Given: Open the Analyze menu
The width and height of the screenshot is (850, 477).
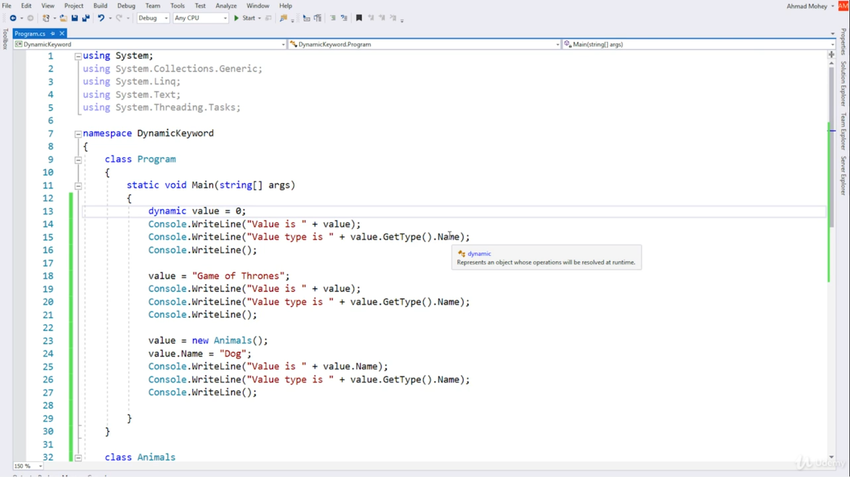Looking at the screenshot, I should point(226,5).
